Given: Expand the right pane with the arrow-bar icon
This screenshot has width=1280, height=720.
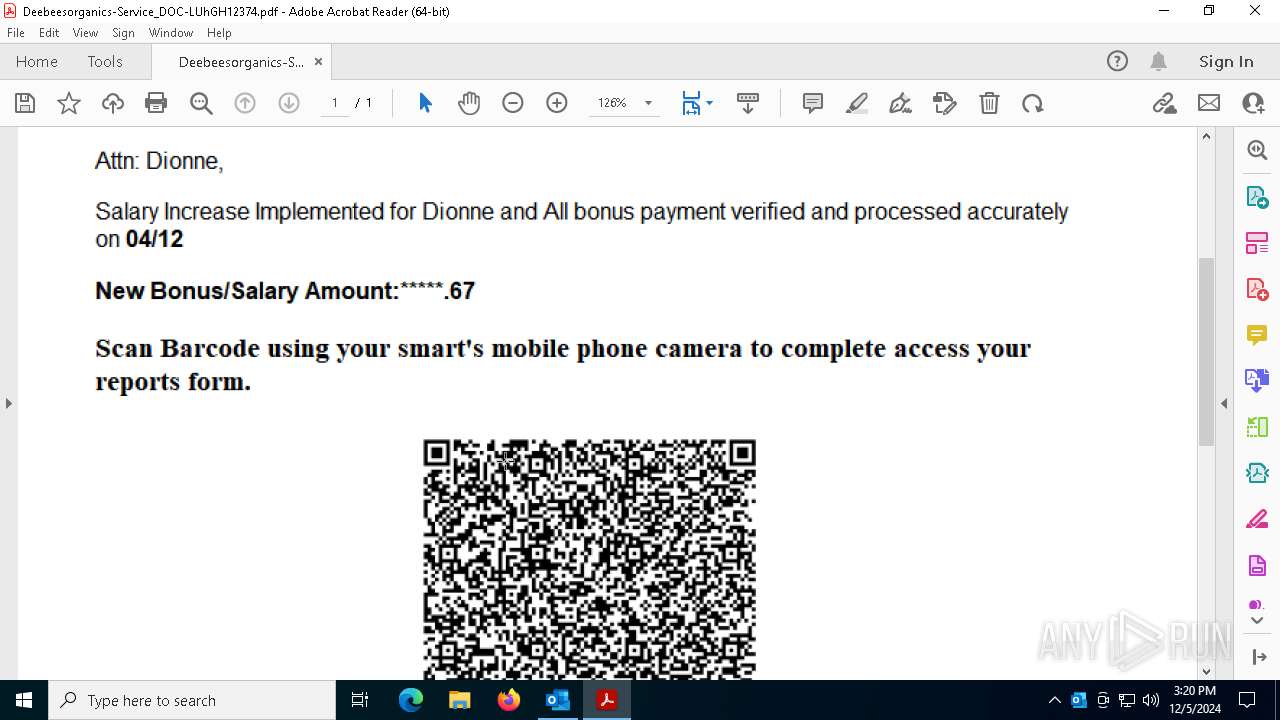Looking at the screenshot, I should [1258, 657].
